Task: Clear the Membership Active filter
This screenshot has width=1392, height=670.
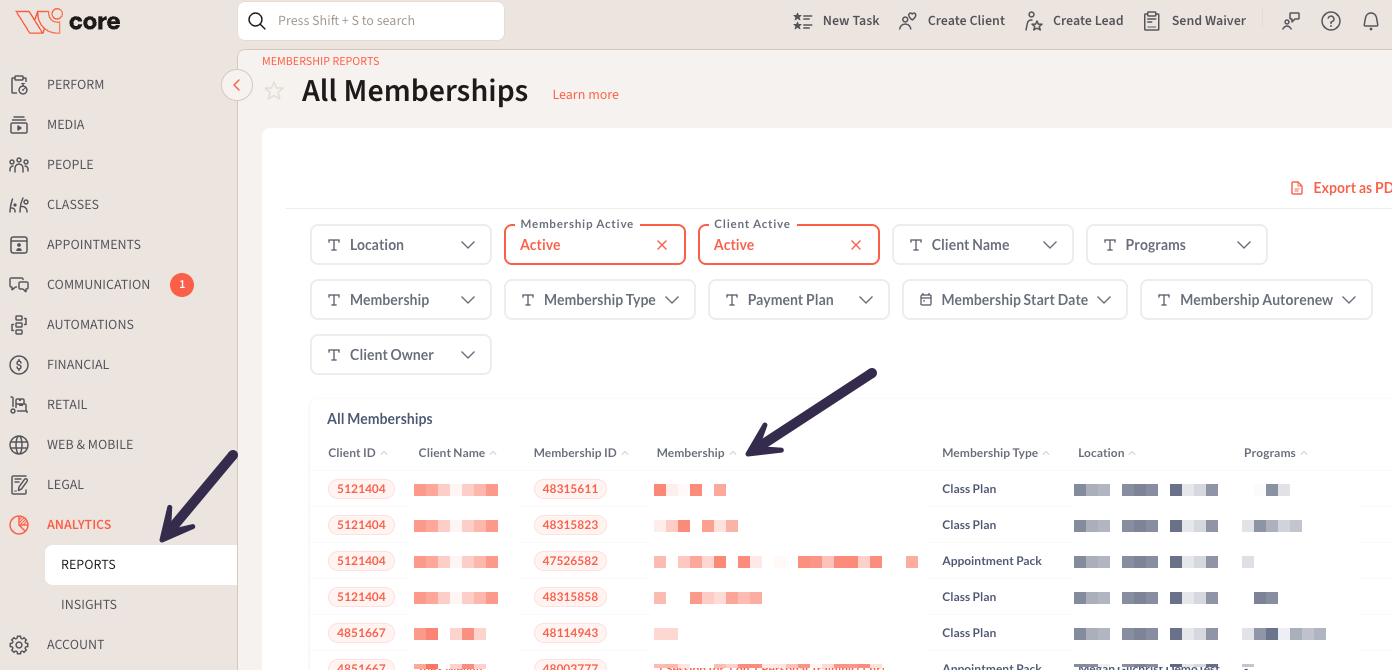Action: 661,245
